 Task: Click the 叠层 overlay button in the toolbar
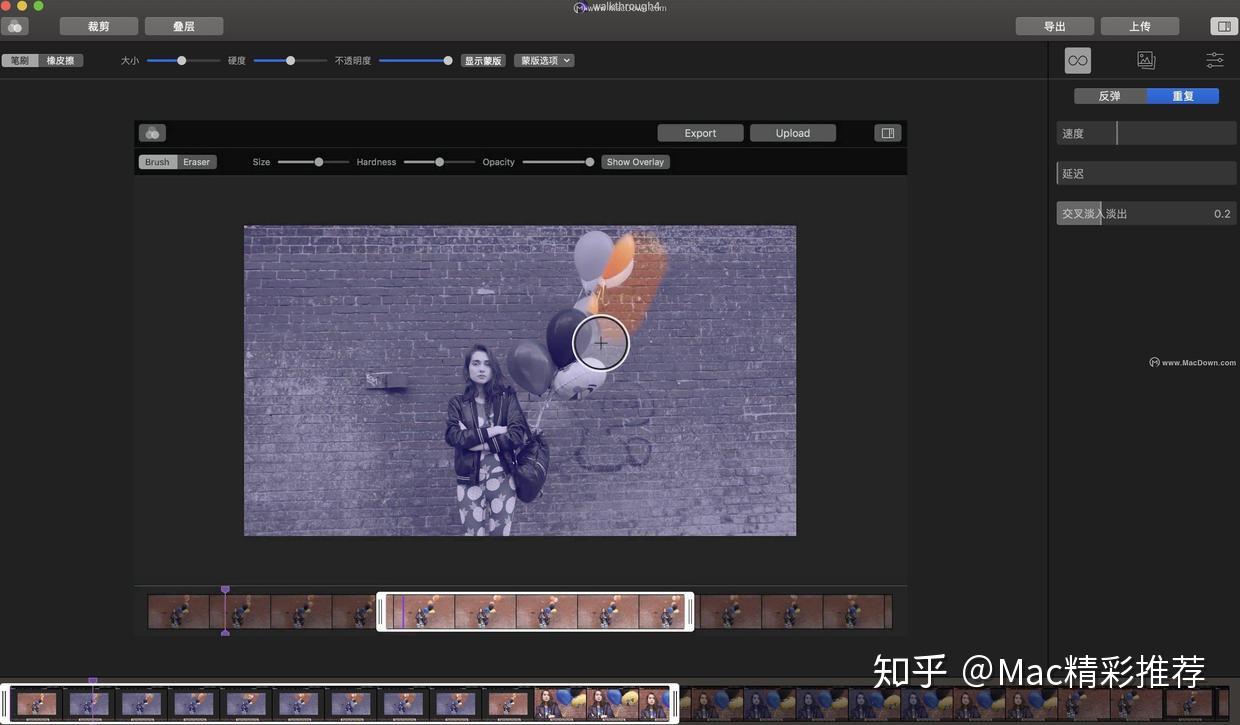(x=184, y=25)
